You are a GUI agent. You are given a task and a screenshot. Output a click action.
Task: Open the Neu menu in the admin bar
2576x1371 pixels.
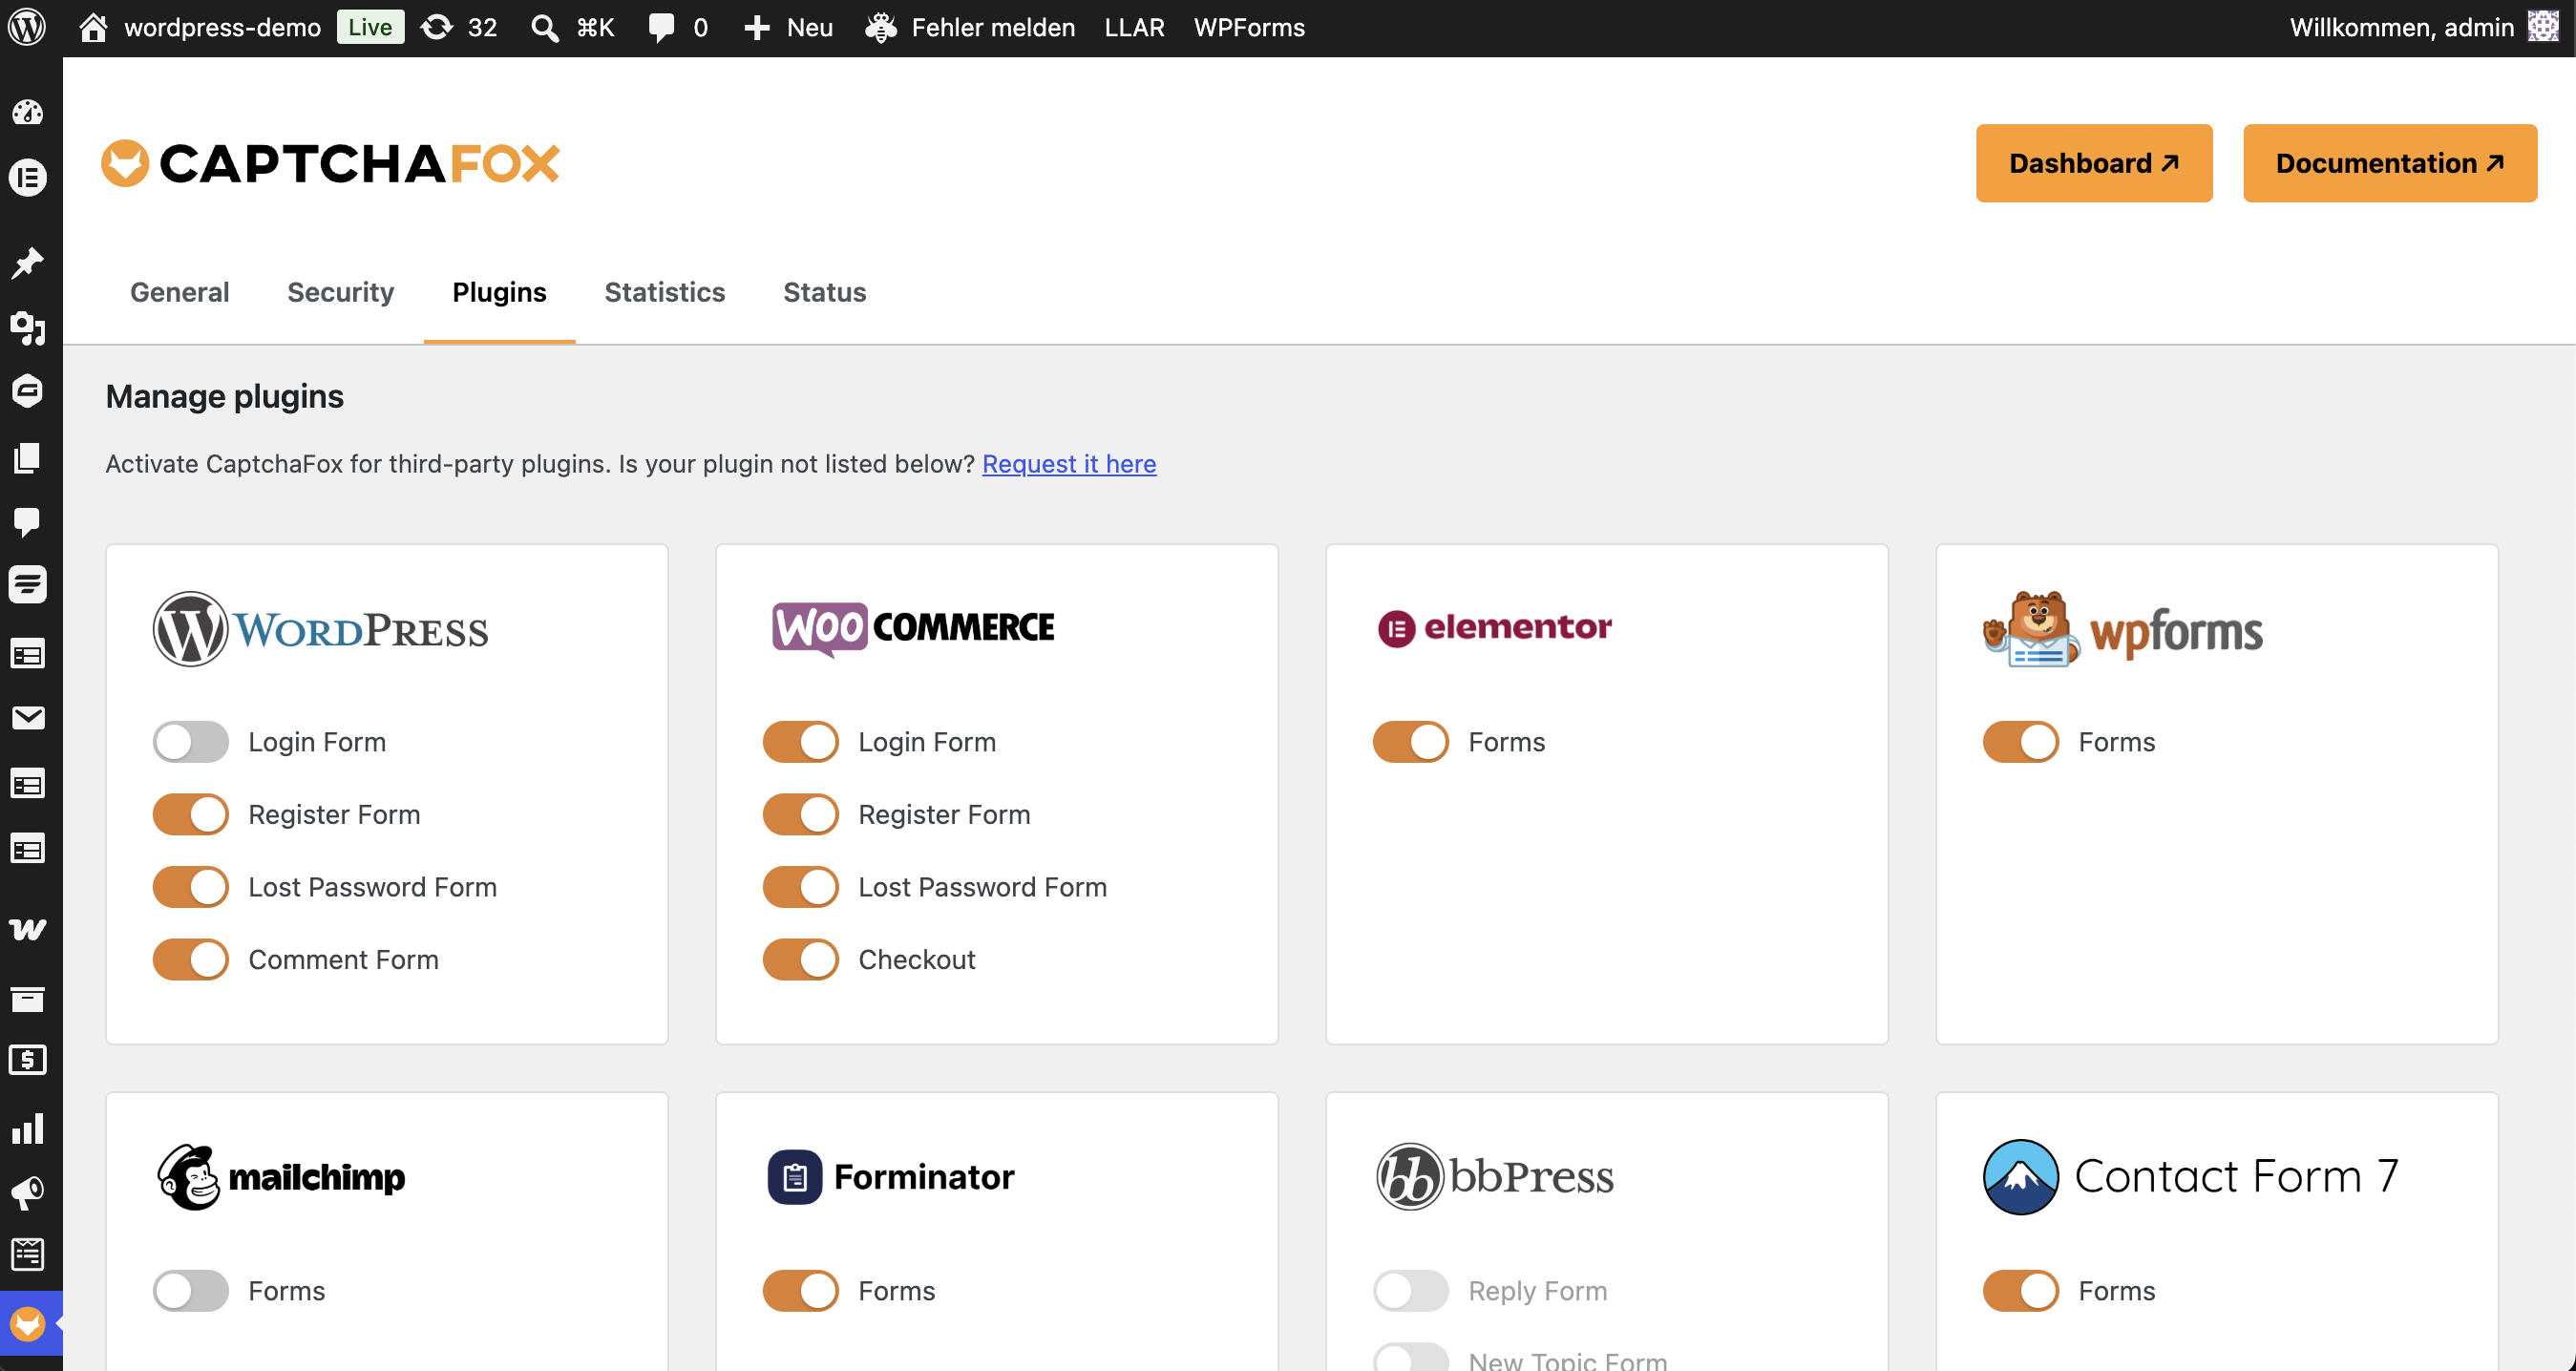810,27
